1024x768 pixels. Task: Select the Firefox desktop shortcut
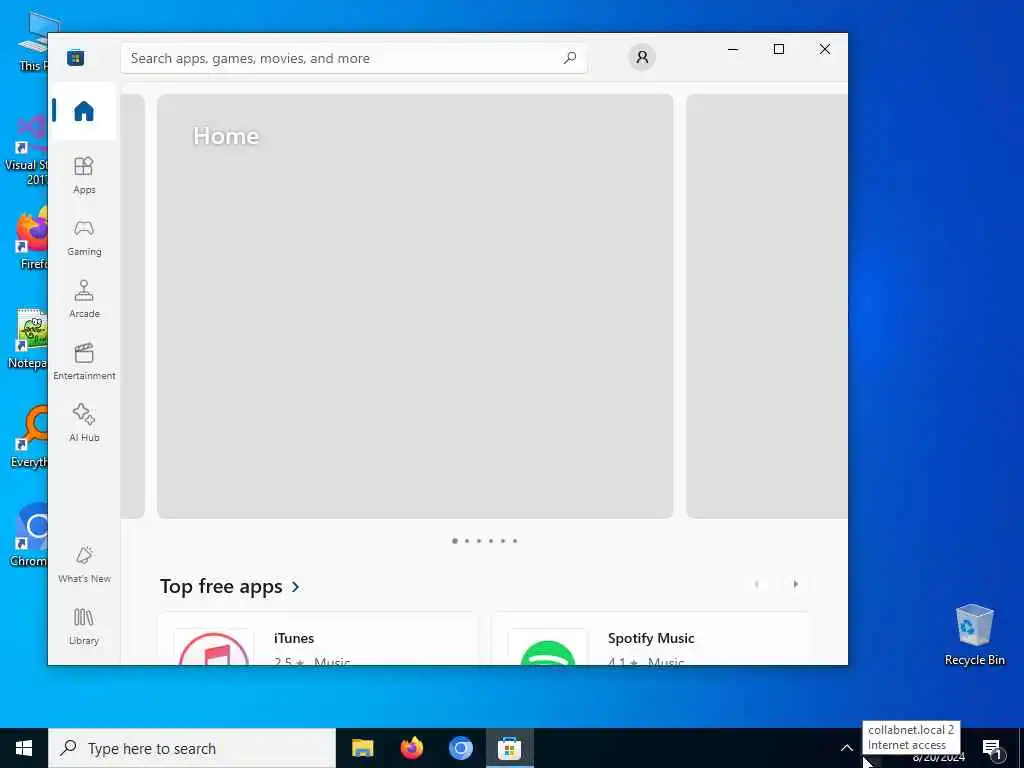pyautogui.click(x=30, y=239)
